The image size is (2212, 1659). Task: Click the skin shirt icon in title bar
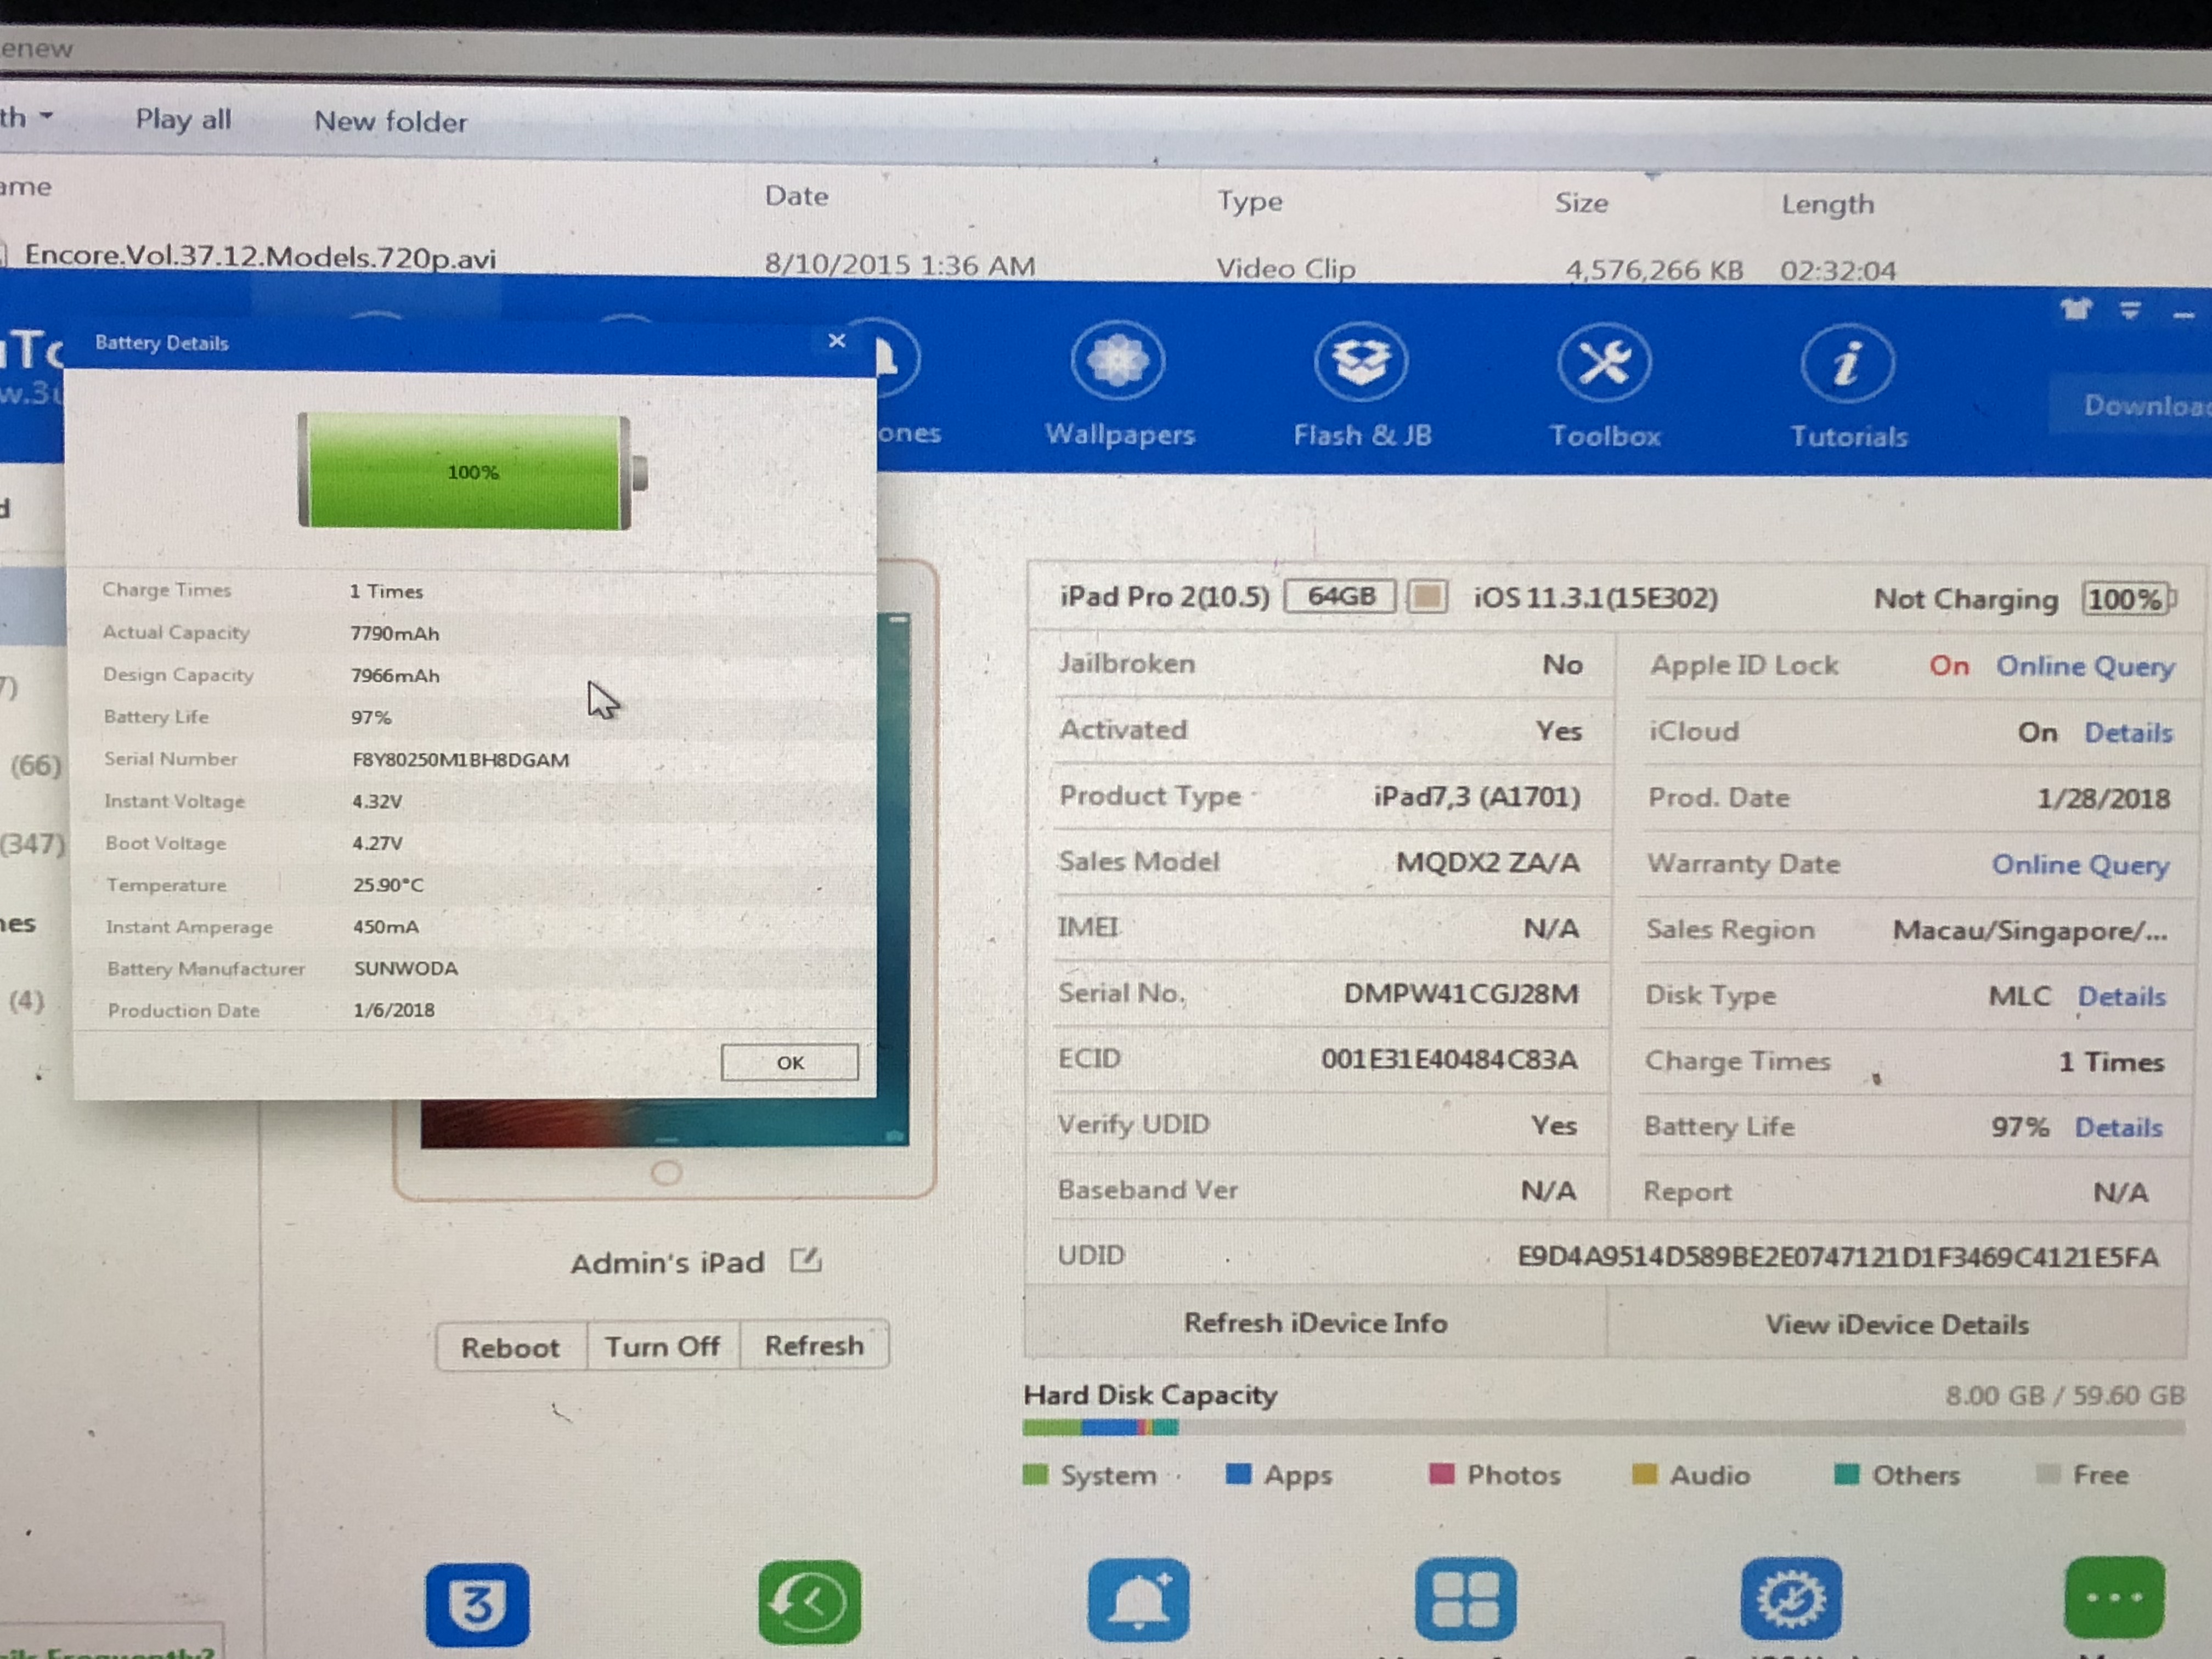click(2076, 310)
